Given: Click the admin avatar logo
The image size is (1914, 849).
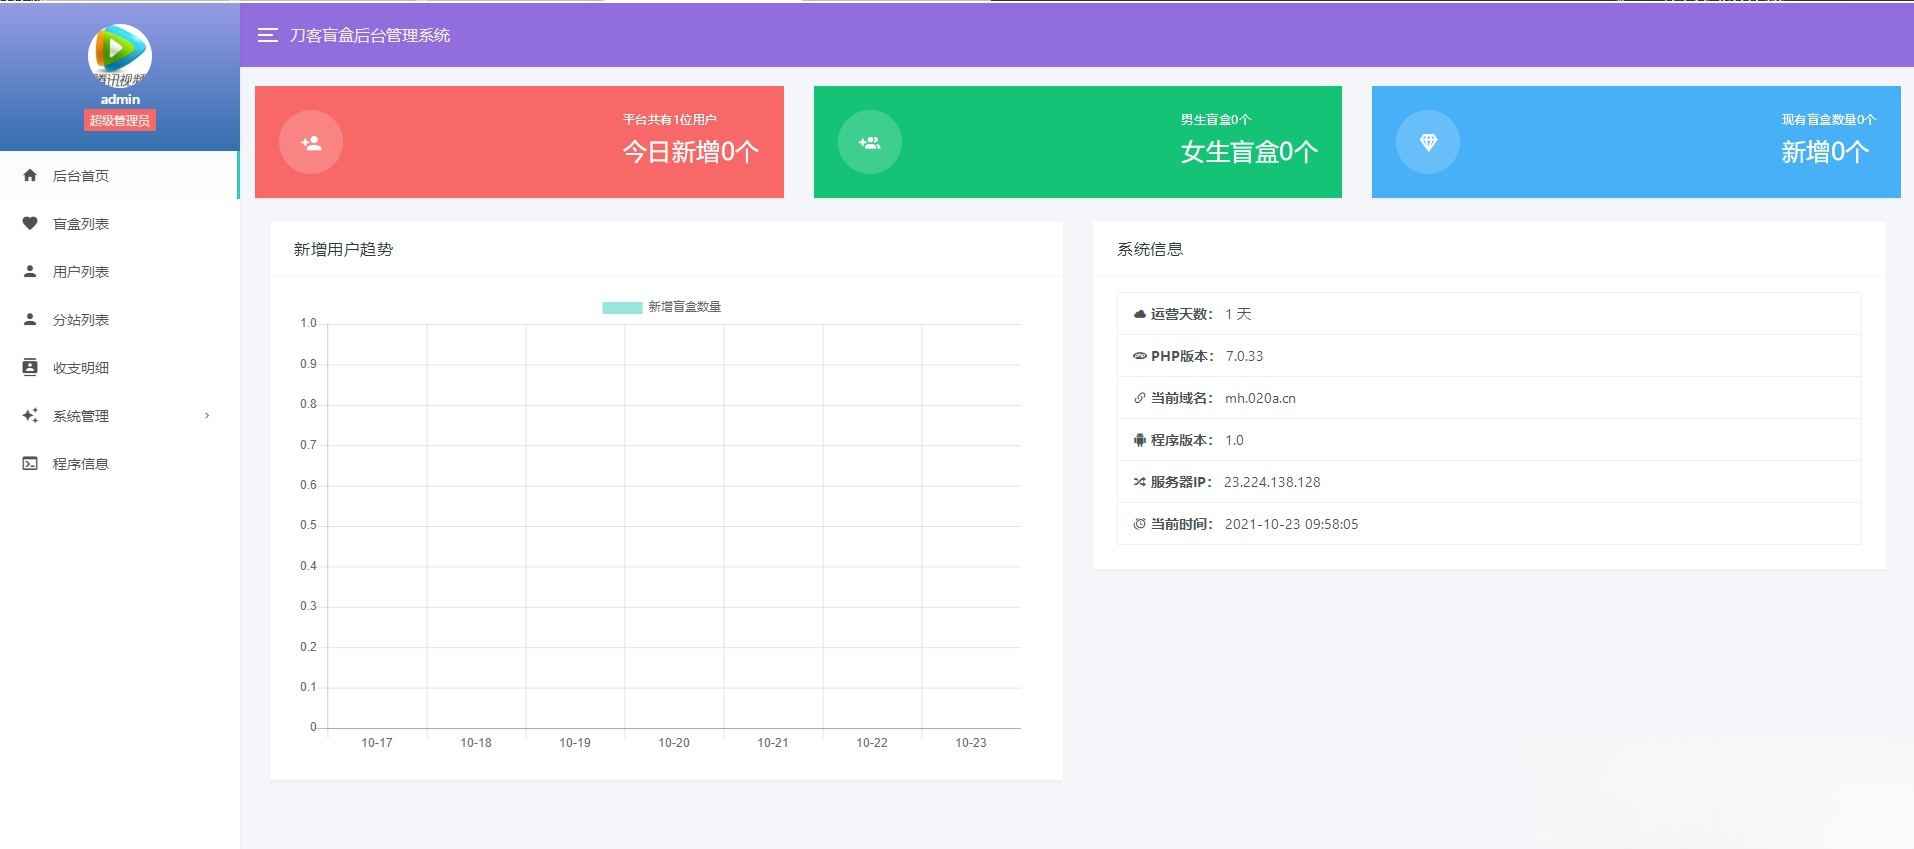Looking at the screenshot, I should 119,55.
